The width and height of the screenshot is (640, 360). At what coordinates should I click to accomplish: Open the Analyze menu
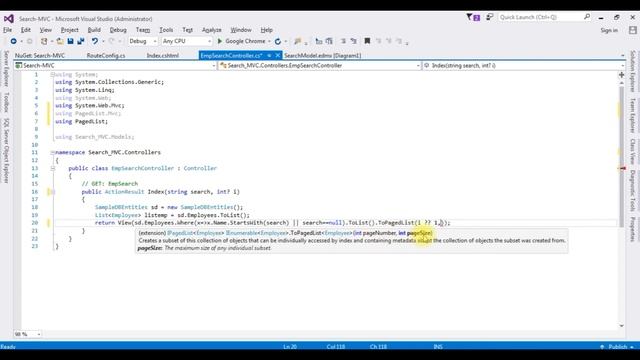click(x=211, y=30)
